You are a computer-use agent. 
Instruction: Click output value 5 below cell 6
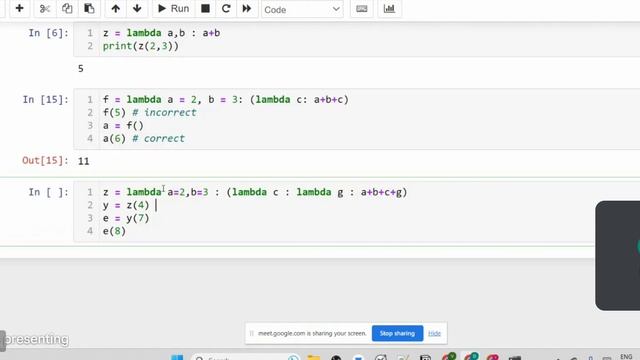[81, 69]
